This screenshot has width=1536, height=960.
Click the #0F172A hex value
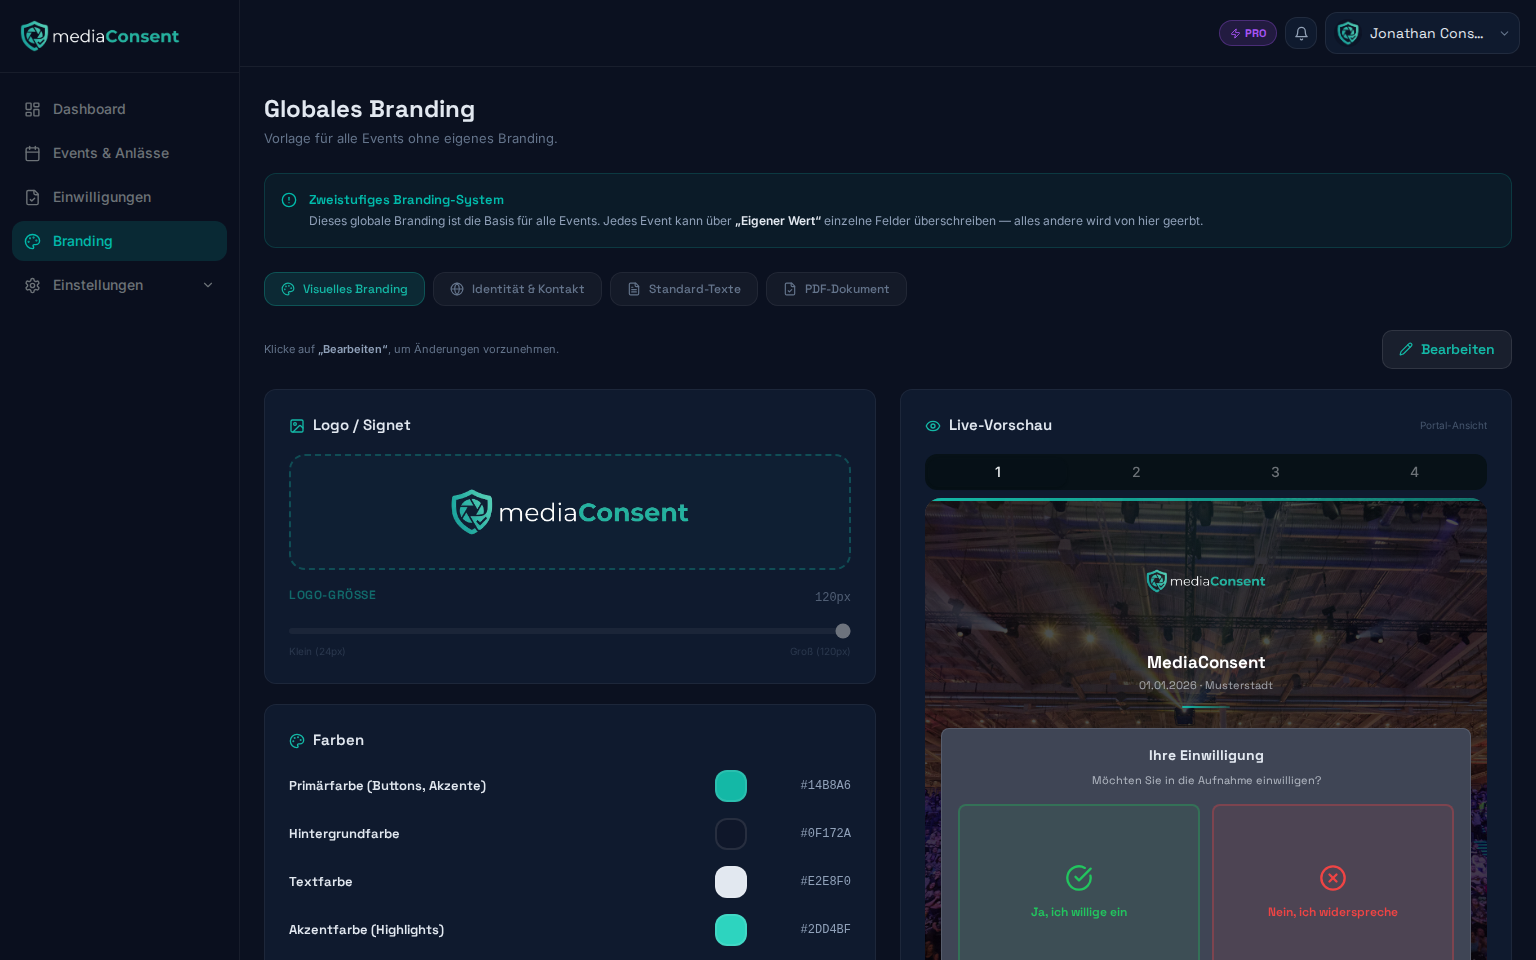pos(825,833)
